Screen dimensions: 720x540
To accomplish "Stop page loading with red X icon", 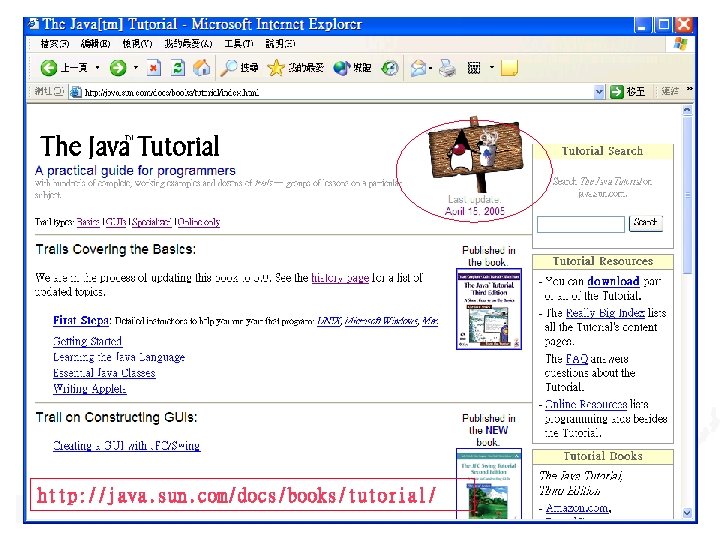I will coord(154,68).
